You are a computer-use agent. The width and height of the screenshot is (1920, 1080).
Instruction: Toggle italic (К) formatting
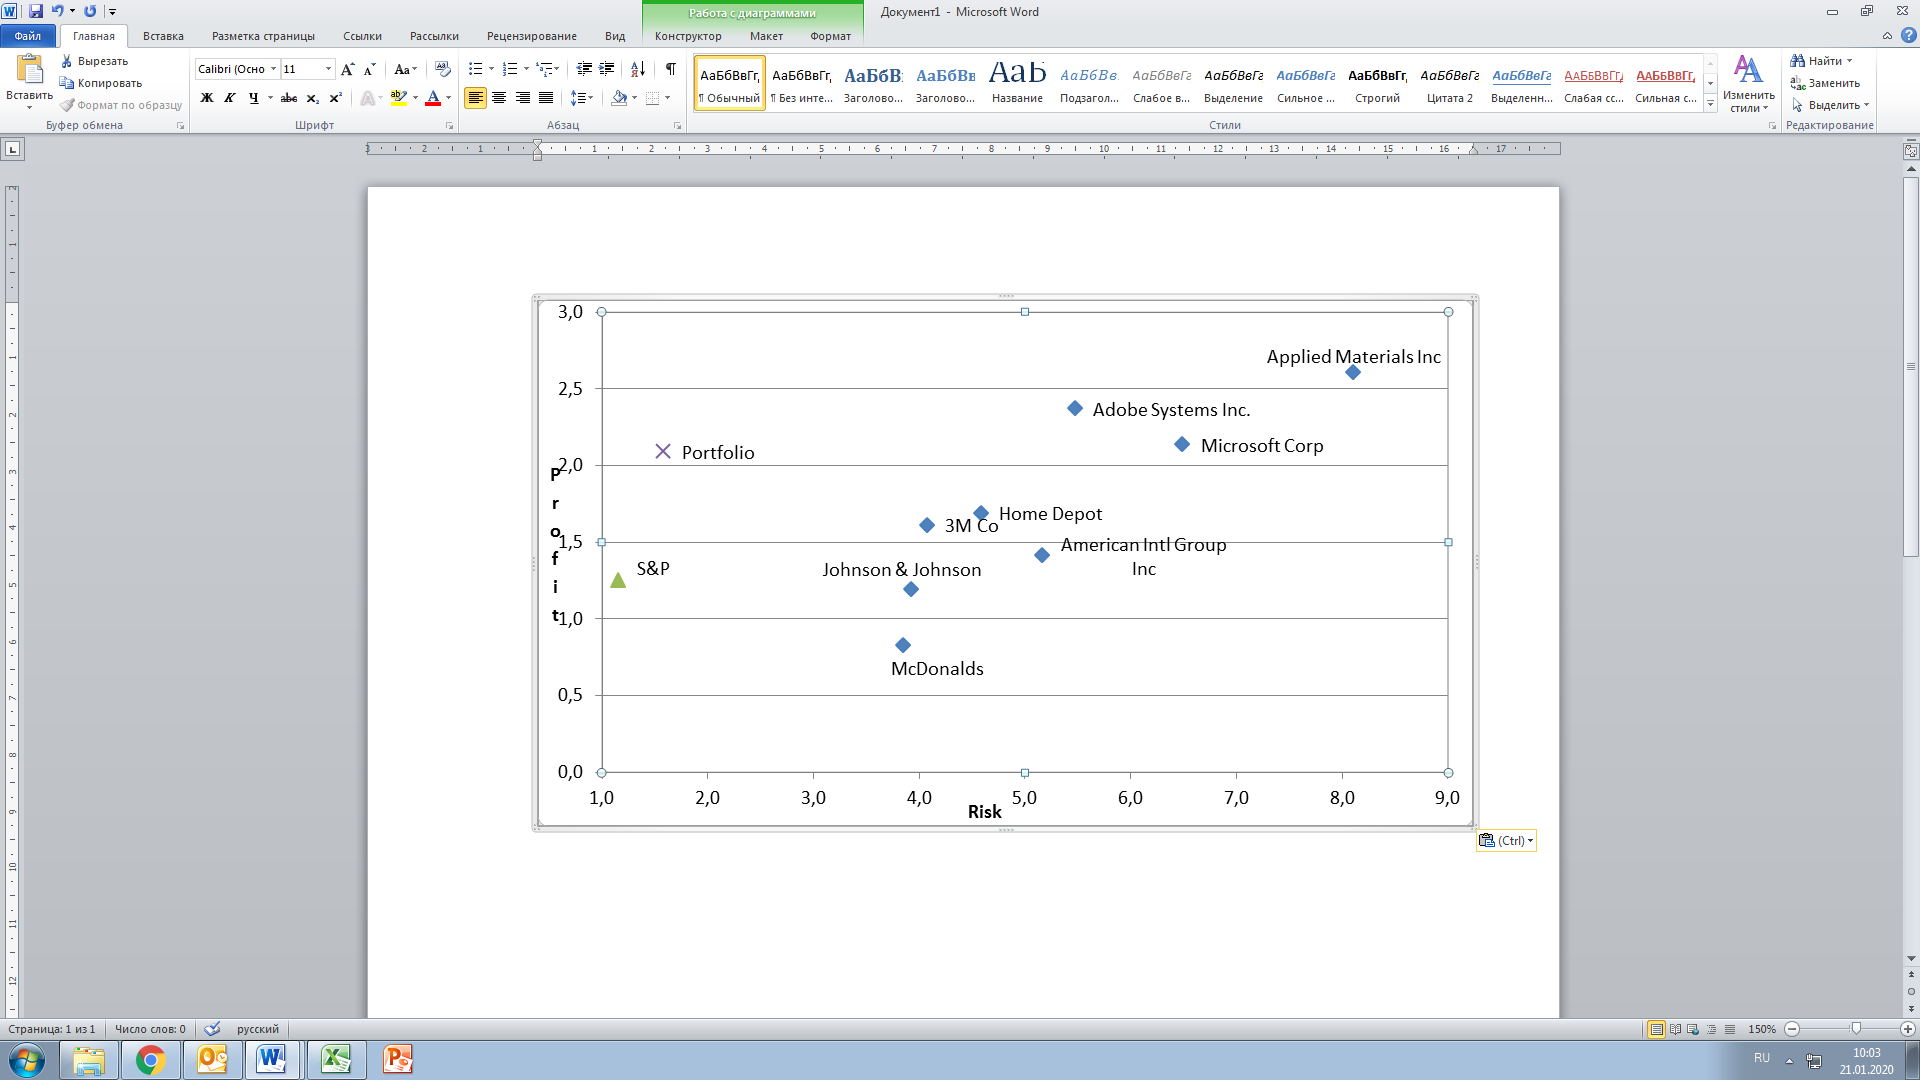point(230,98)
